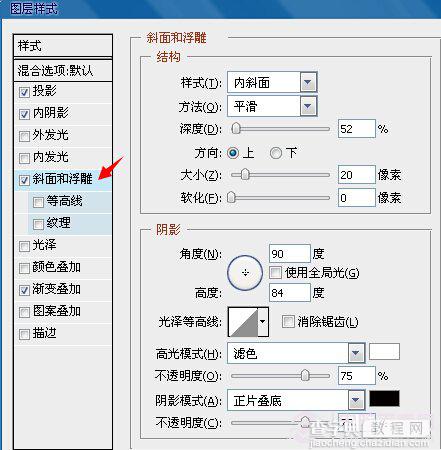The image size is (441, 450).
Task: Enable the 等高线 contour checkbox
Action: tap(38, 202)
